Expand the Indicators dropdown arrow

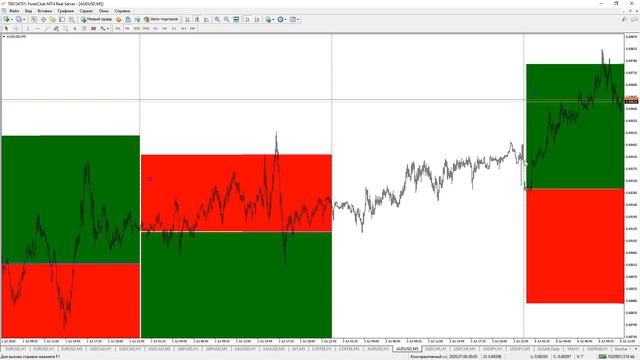[x=273, y=19]
